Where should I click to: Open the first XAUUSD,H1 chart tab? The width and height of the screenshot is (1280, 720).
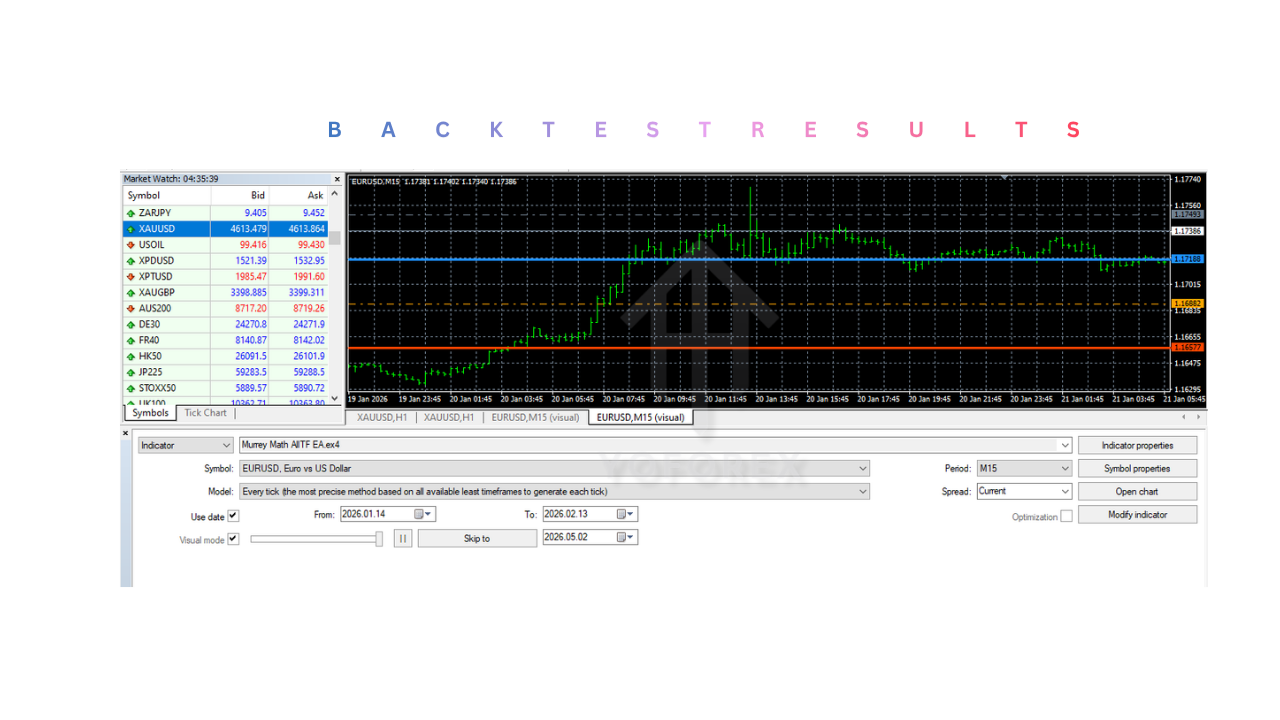(x=382, y=417)
